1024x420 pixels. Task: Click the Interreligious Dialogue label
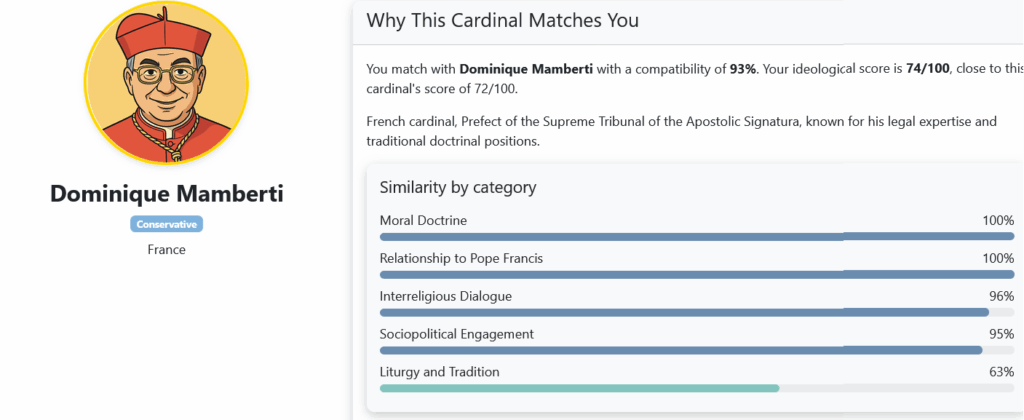coord(445,296)
